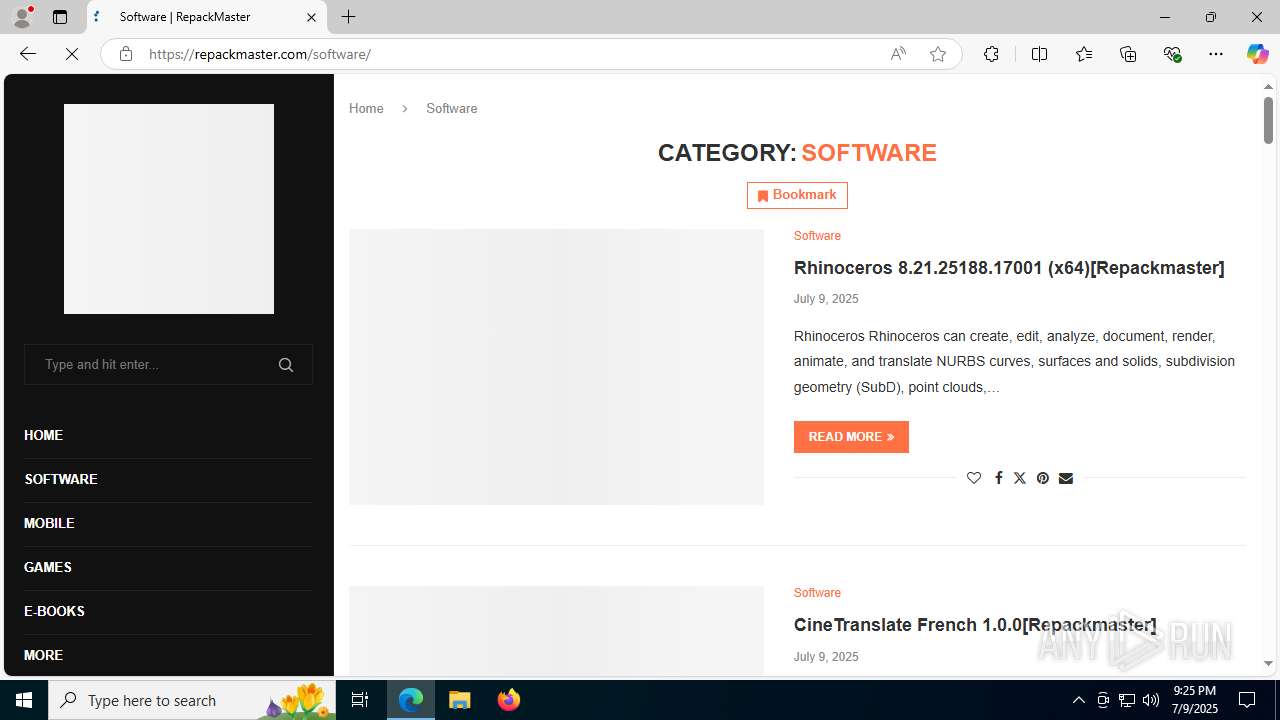Share the Rhinoceros post on X

1020,478
